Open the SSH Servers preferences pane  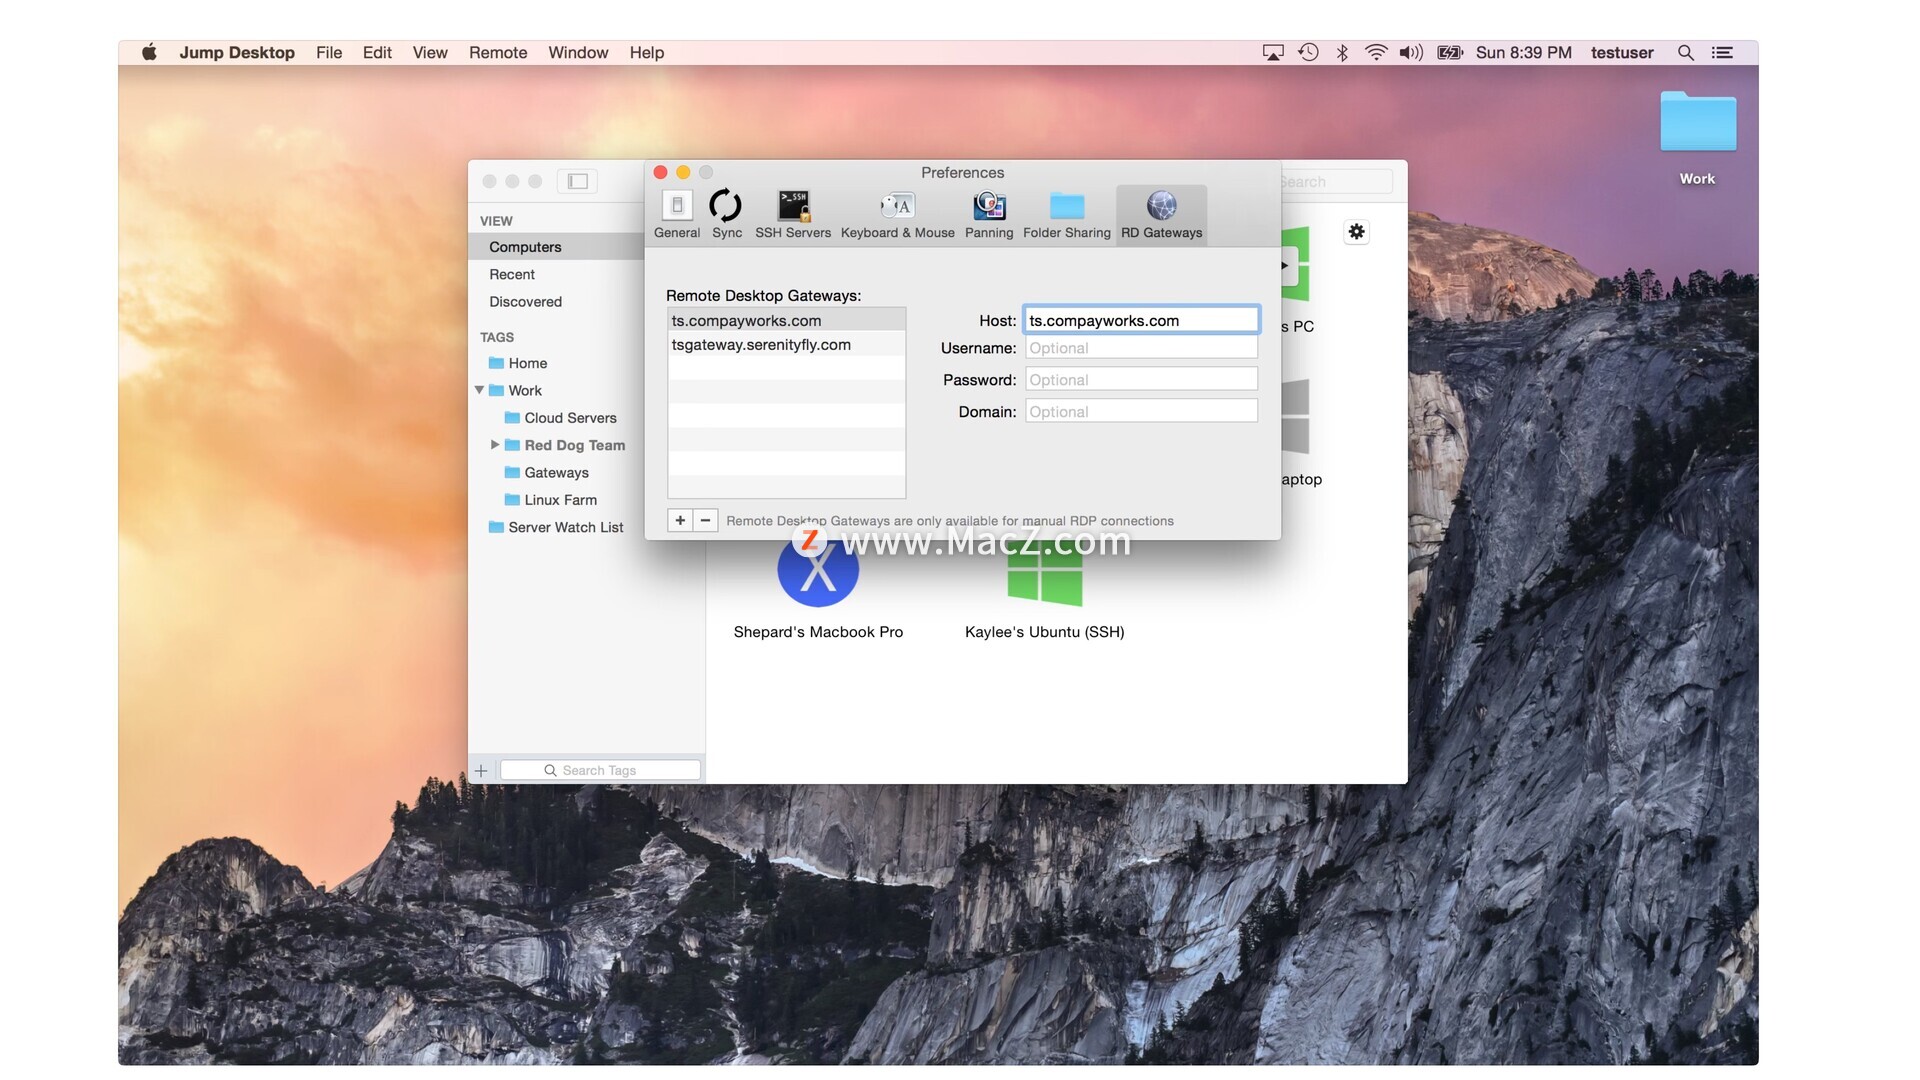(x=793, y=215)
